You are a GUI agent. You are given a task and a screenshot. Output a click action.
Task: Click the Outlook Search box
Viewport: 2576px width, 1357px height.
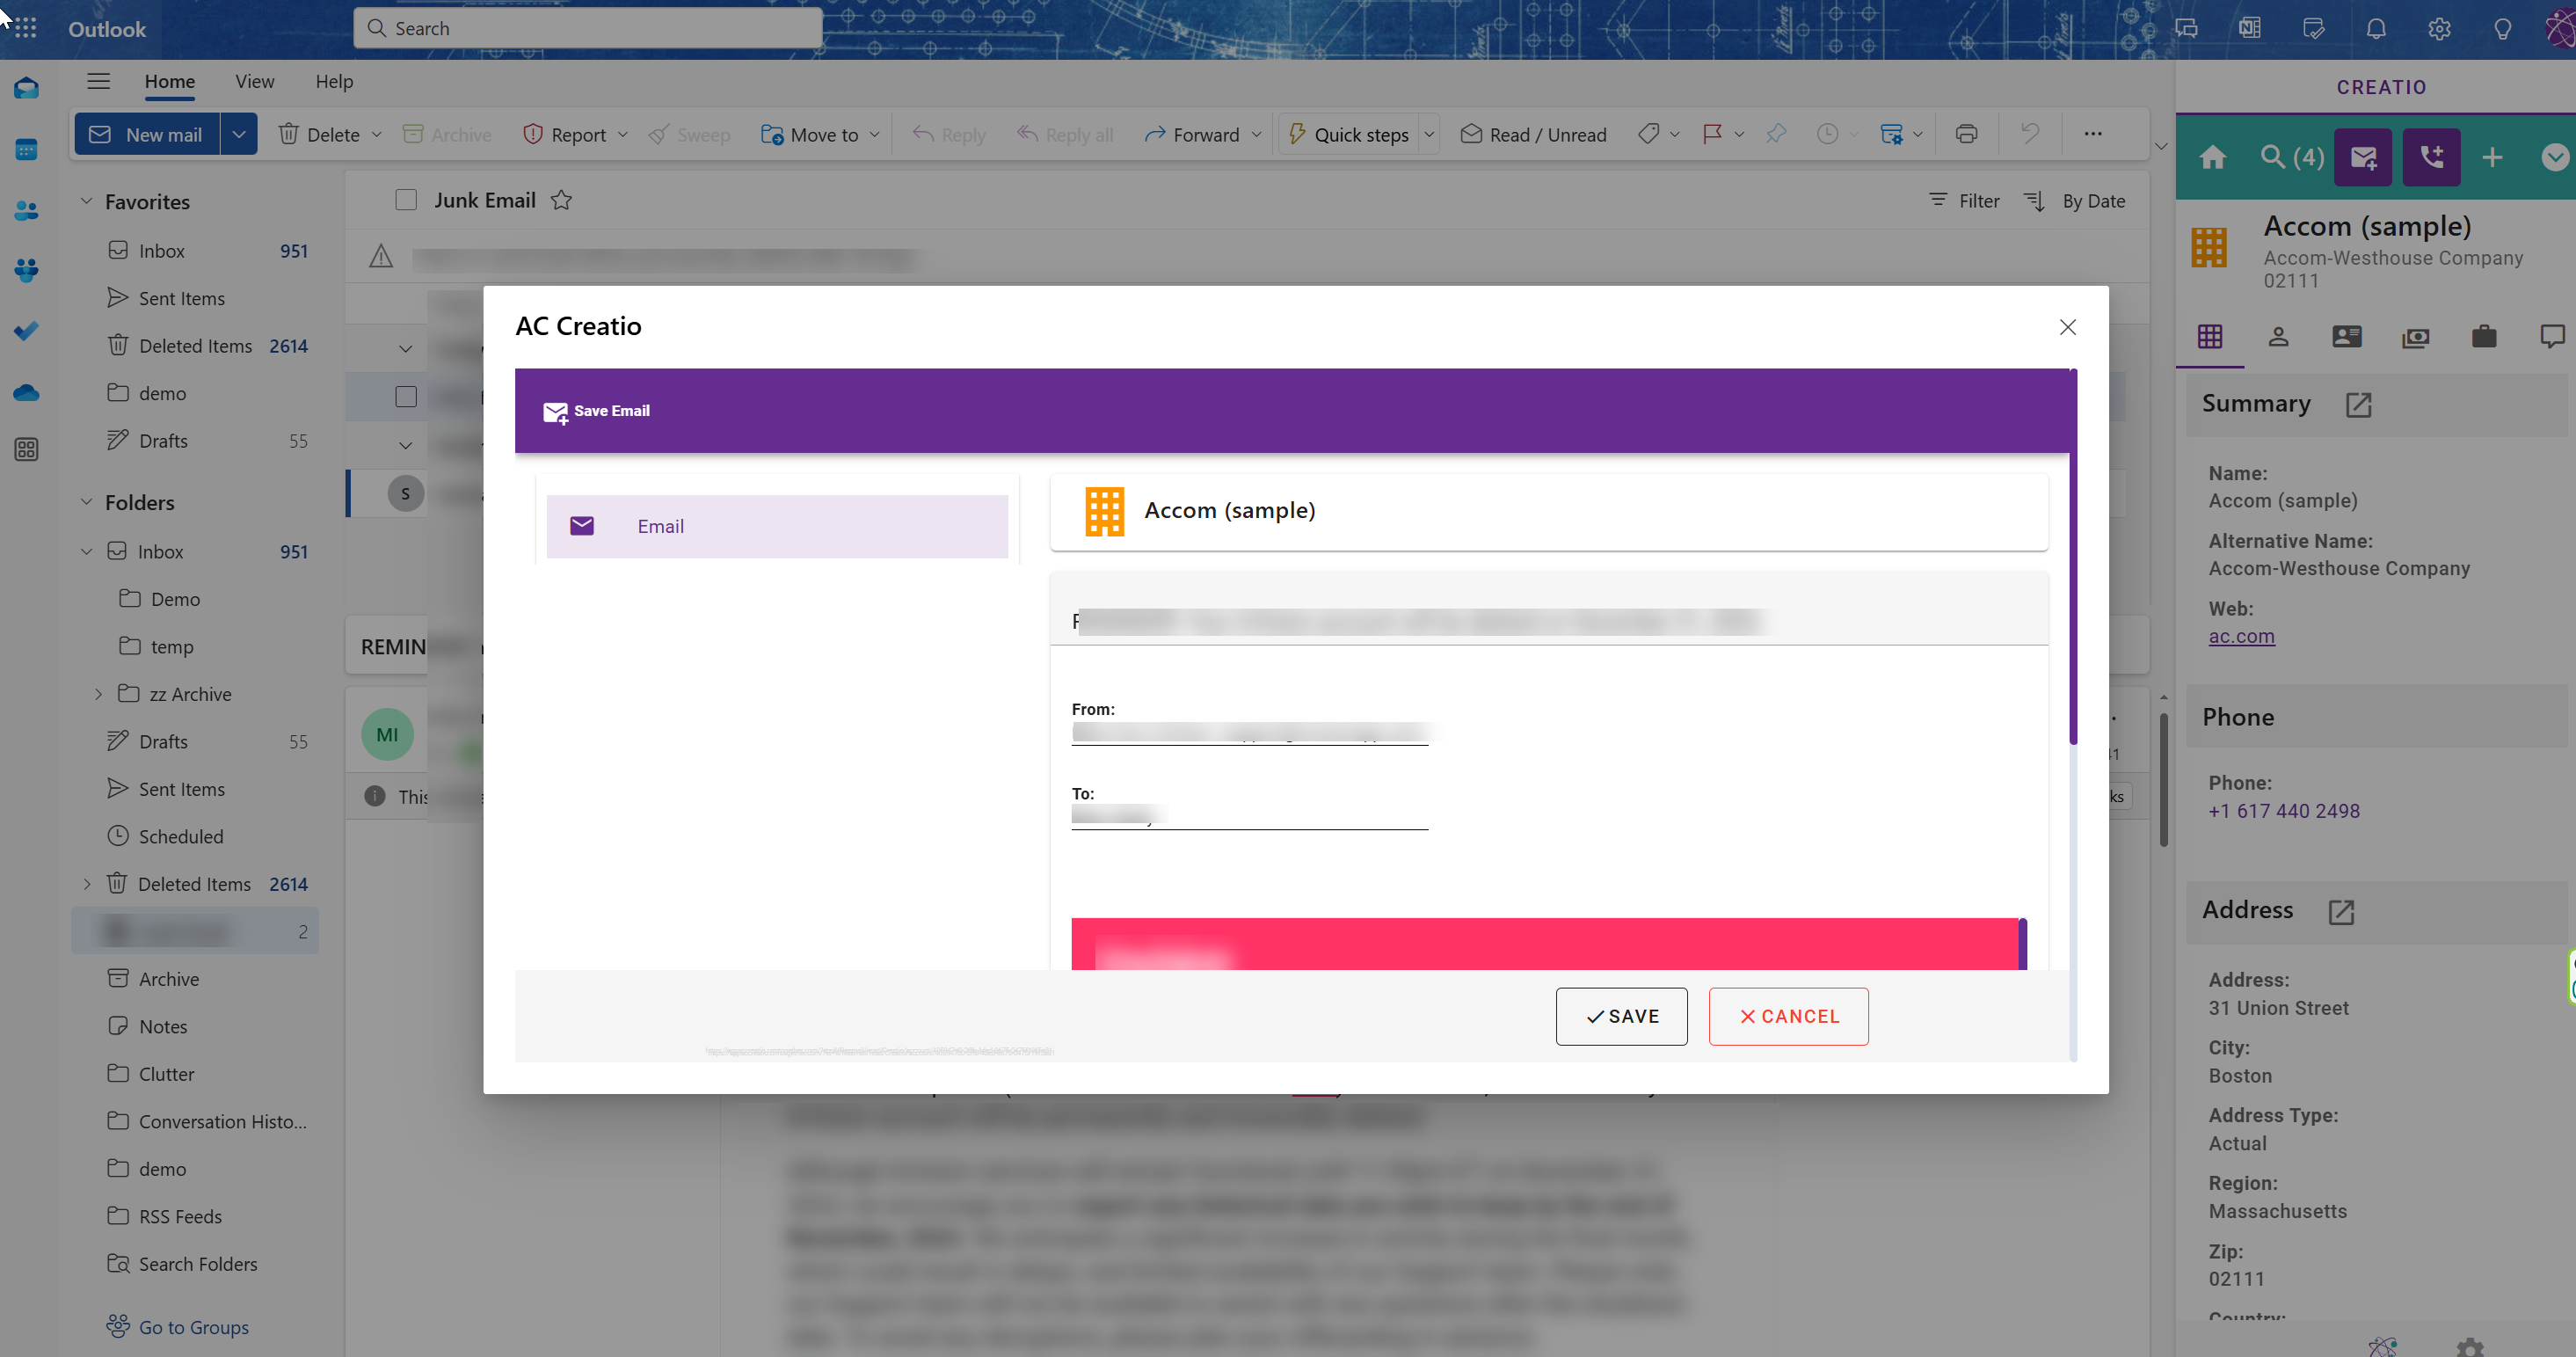(588, 28)
